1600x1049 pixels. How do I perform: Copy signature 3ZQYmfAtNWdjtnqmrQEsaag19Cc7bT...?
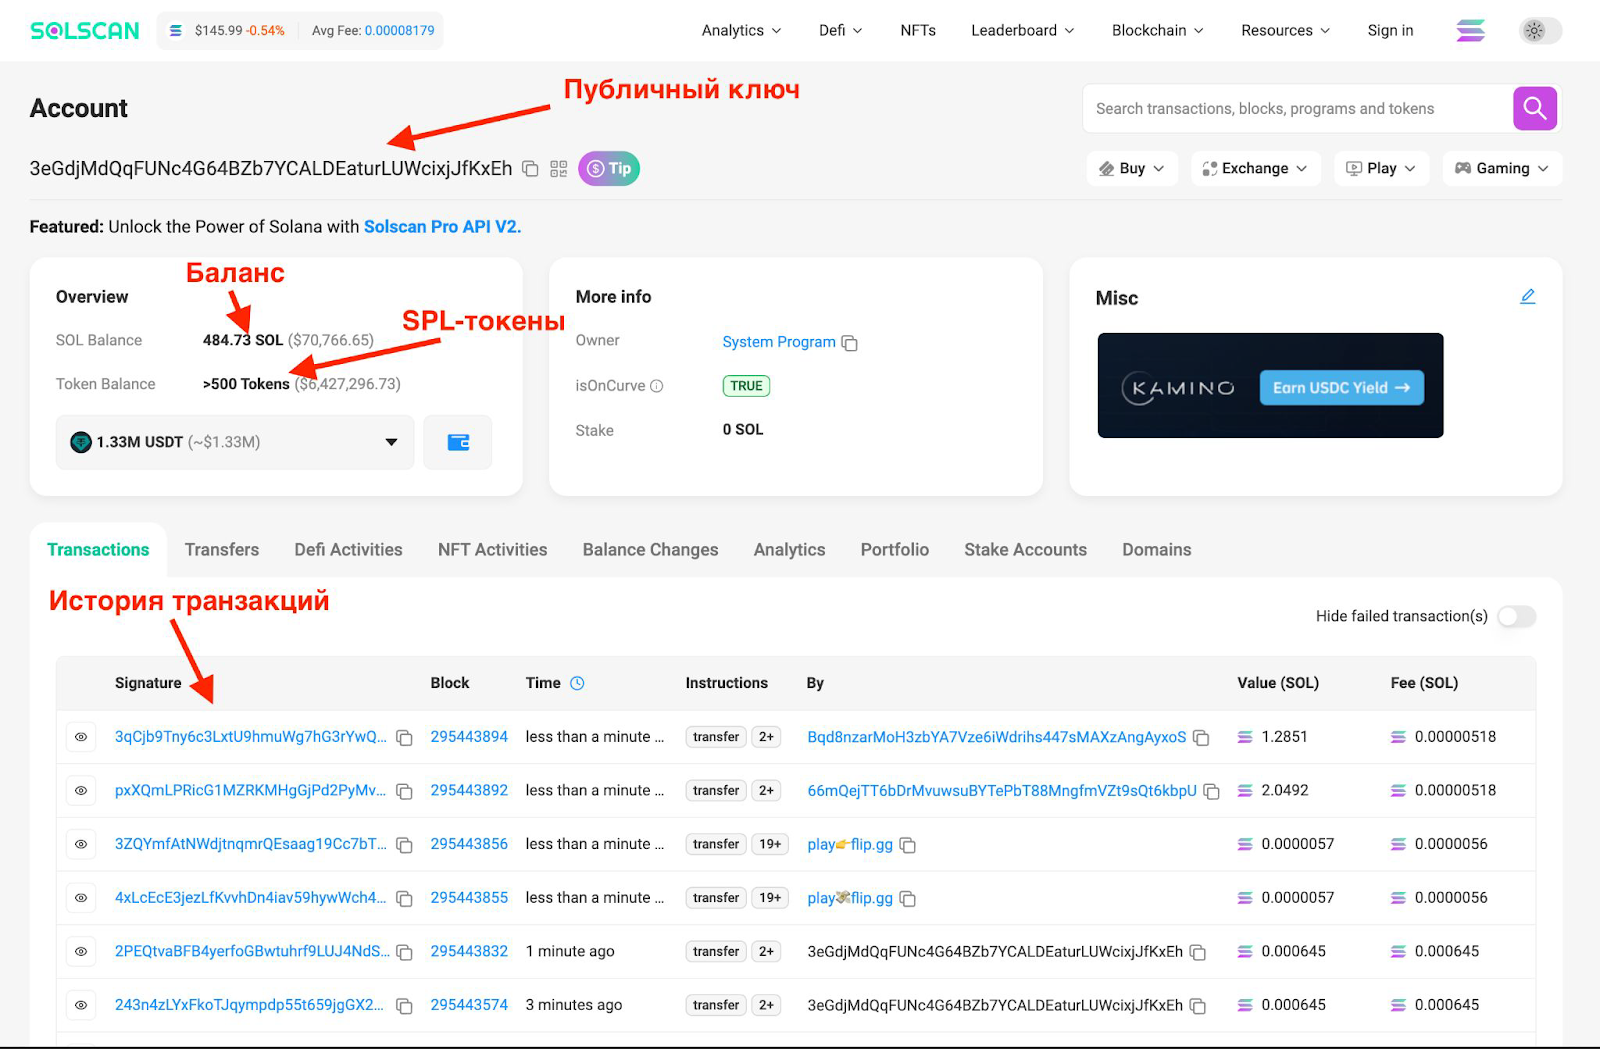tap(405, 845)
